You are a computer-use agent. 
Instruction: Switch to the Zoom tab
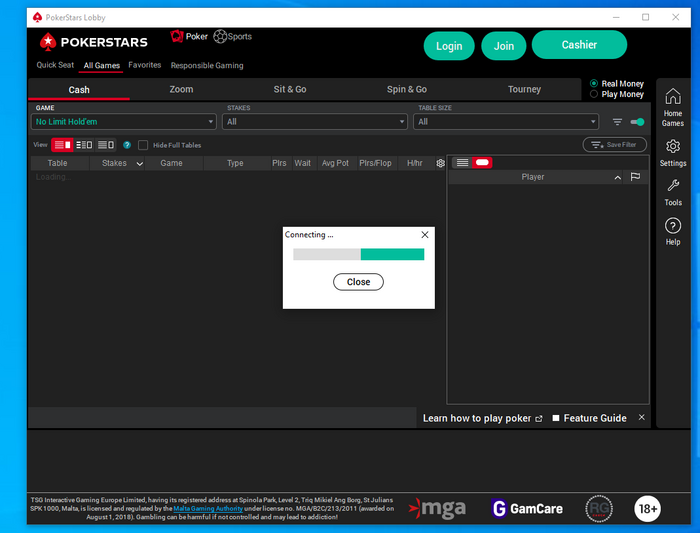tap(181, 89)
